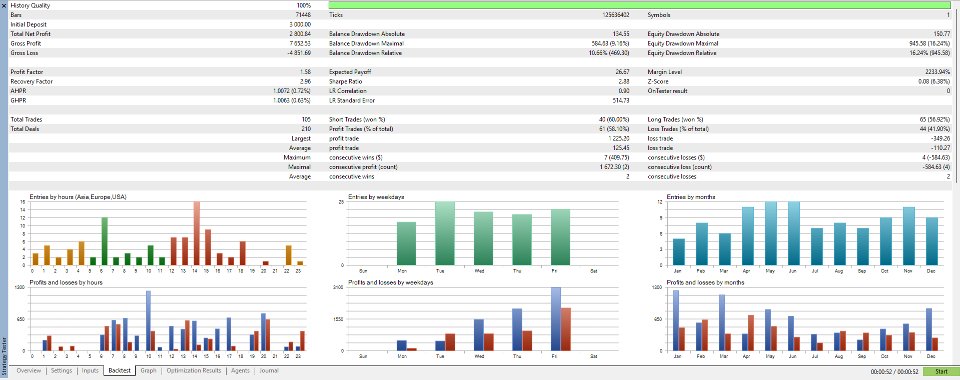
Task: Click the Jan bar in Entries by months
Action: (679, 251)
